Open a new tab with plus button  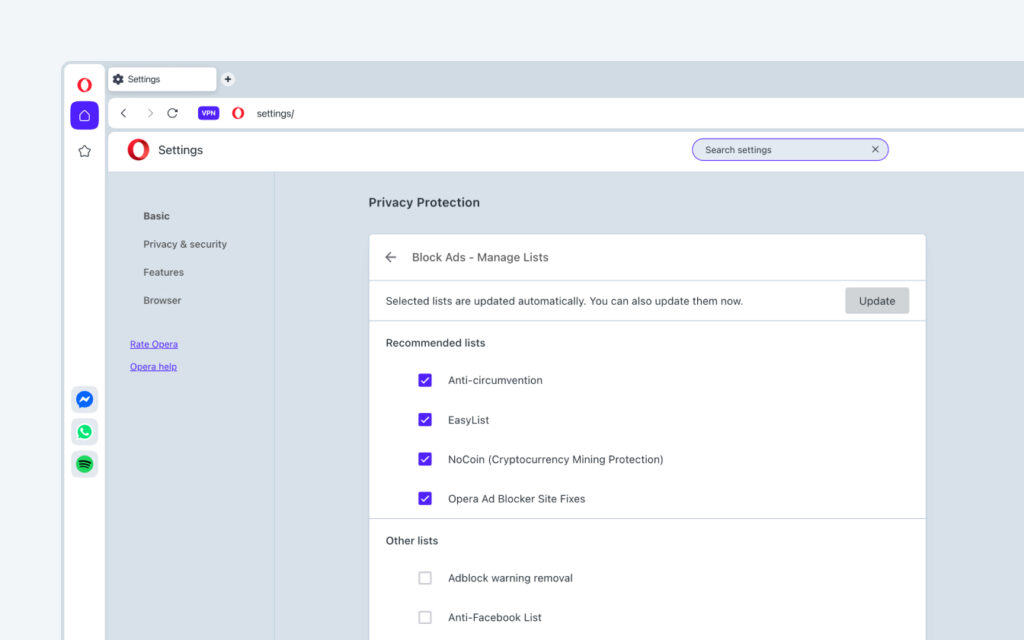click(228, 79)
